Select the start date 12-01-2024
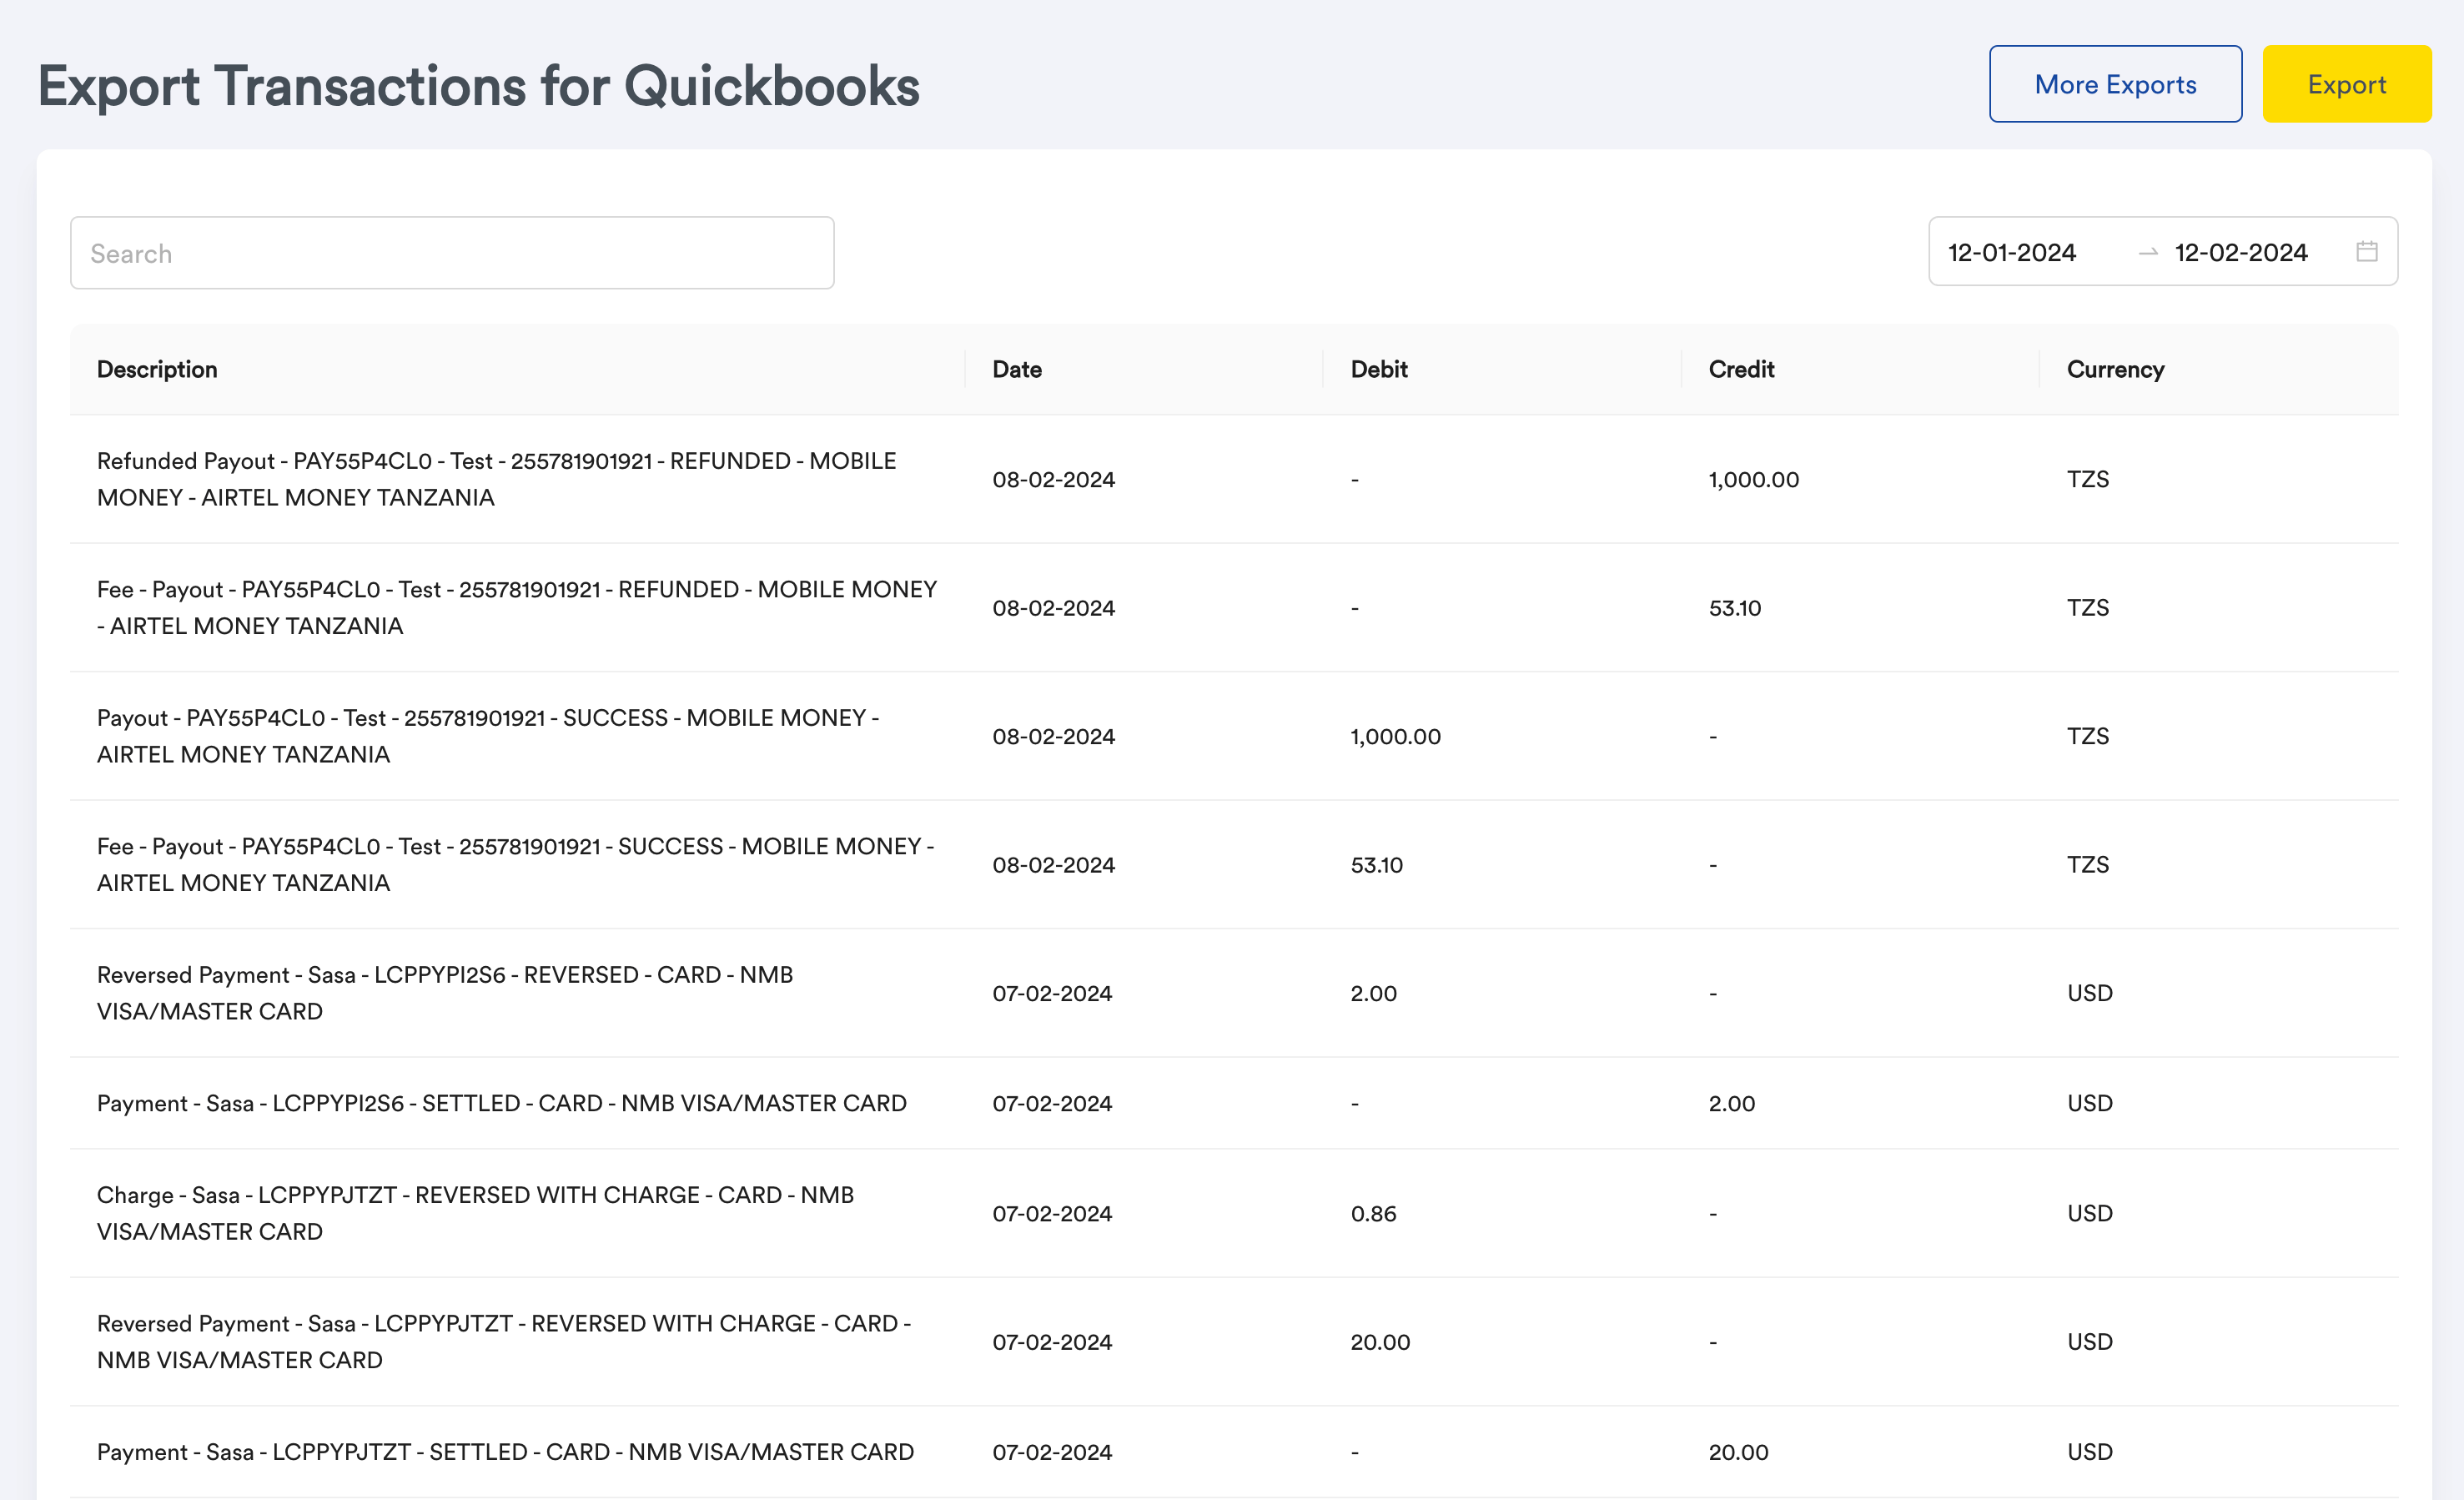The width and height of the screenshot is (2464, 1500). (2012, 252)
